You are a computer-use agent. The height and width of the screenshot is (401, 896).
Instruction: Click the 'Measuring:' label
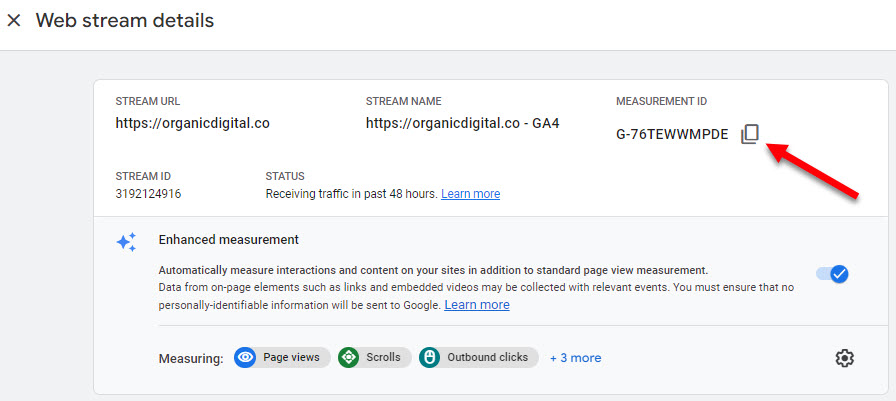(190, 358)
